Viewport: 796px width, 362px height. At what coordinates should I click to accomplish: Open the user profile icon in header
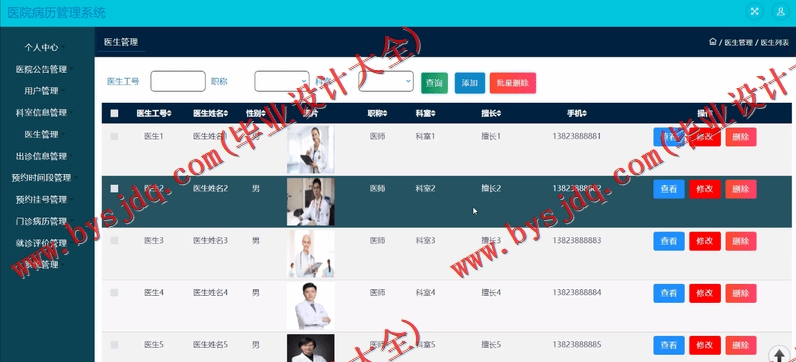780,12
